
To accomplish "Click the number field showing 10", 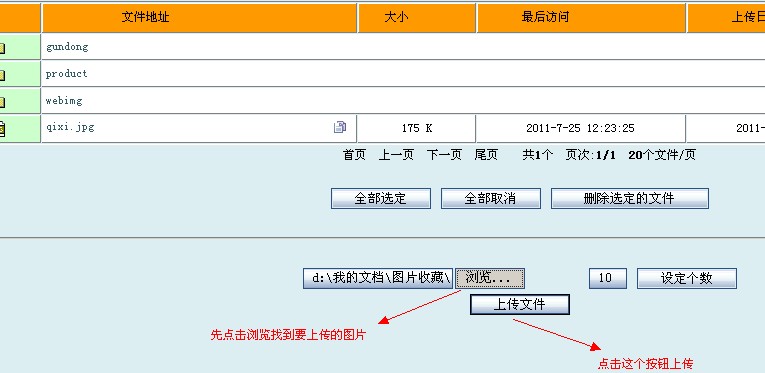I will coord(608,278).
